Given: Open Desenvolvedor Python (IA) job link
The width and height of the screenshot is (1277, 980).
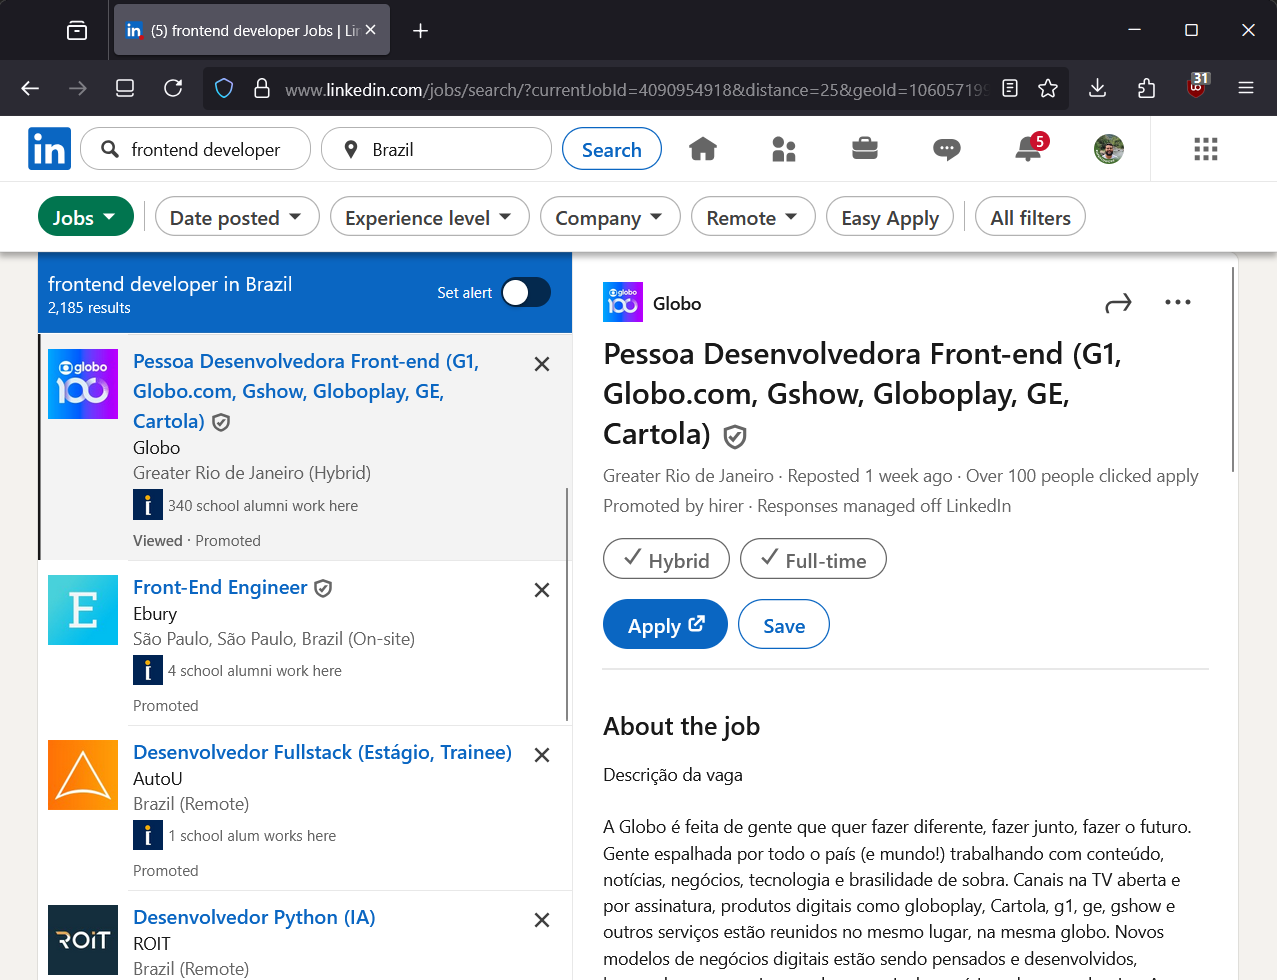Looking at the screenshot, I should (x=254, y=917).
